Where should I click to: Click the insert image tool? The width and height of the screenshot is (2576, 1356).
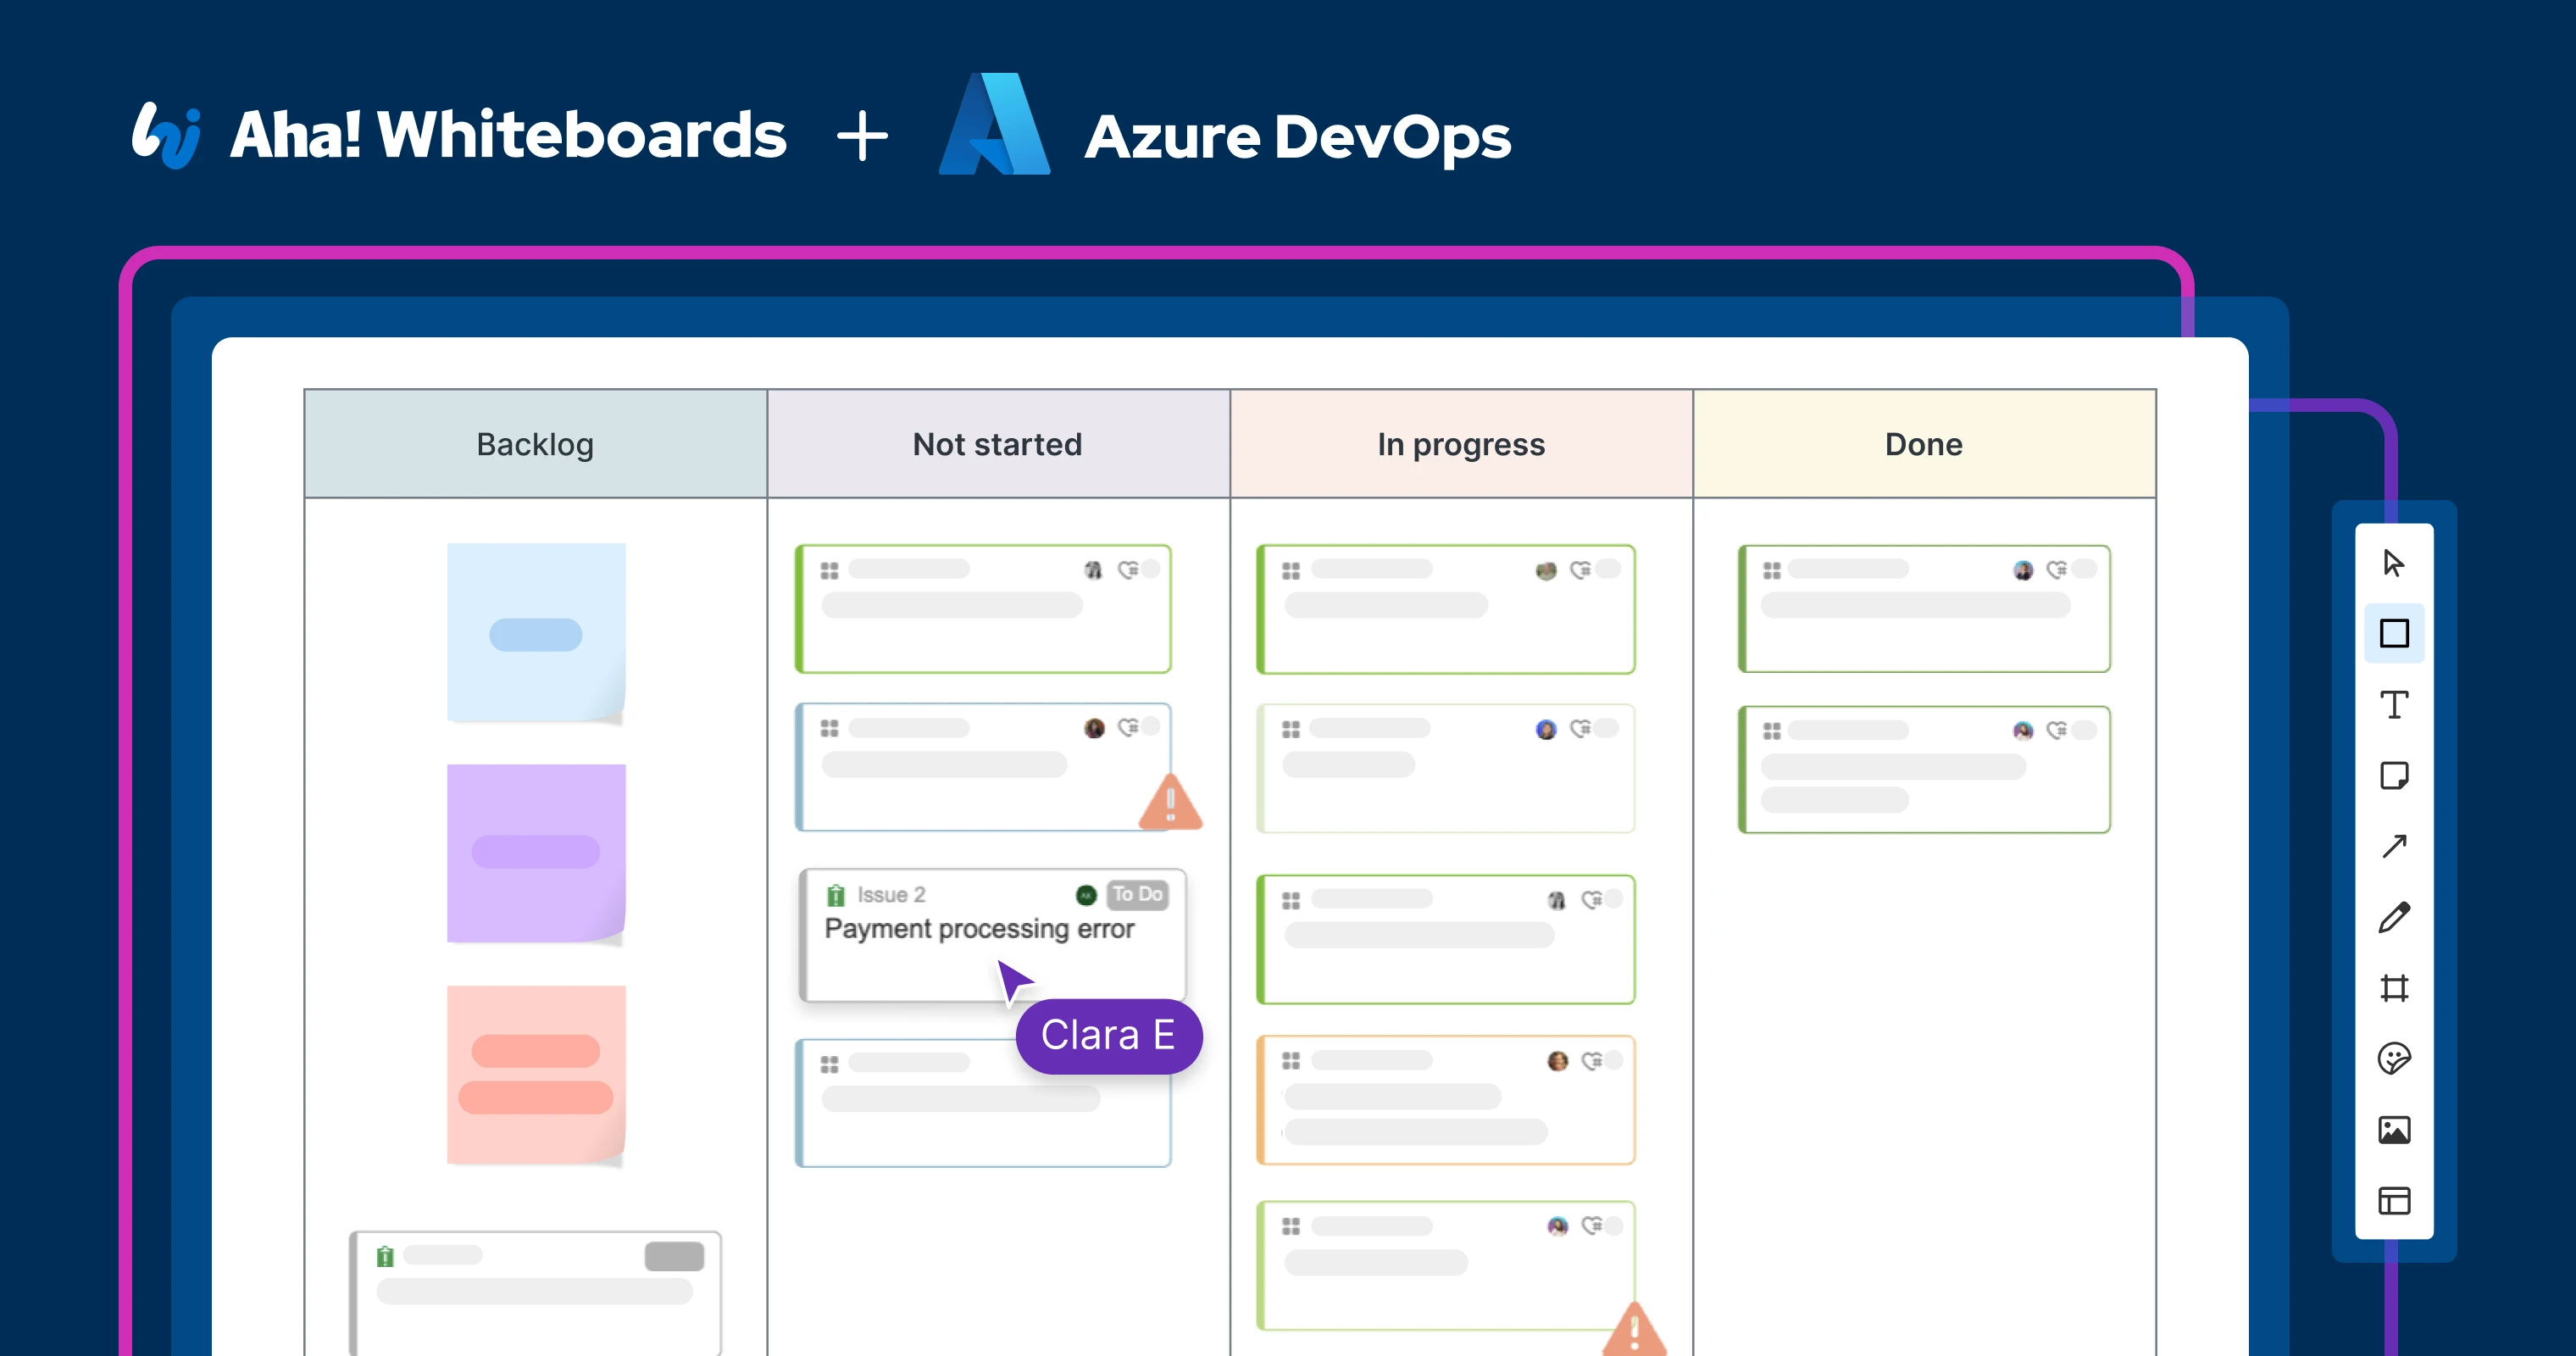(x=2393, y=1130)
